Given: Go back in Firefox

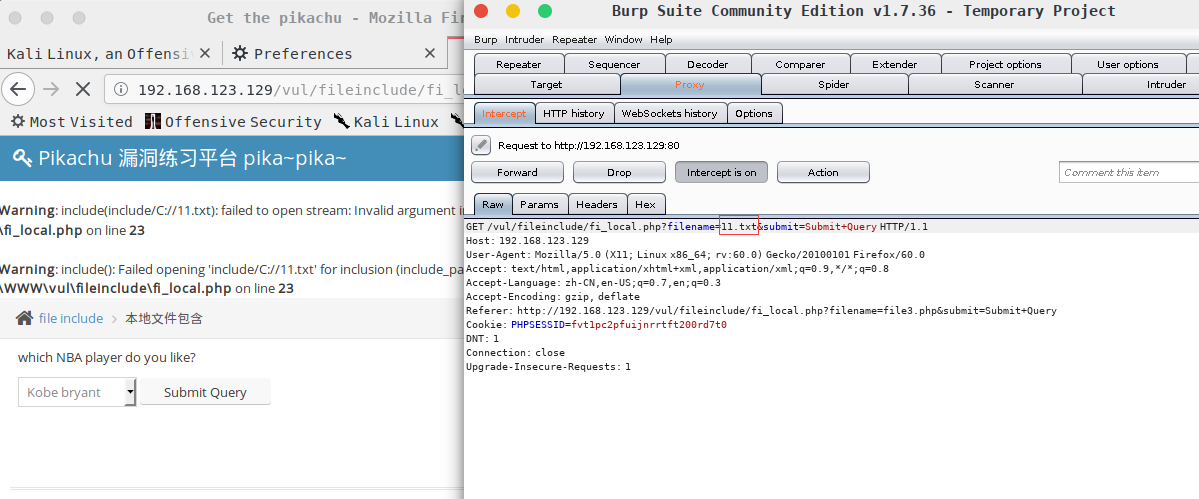Looking at the screenshot, I should [x=17, y=90].
